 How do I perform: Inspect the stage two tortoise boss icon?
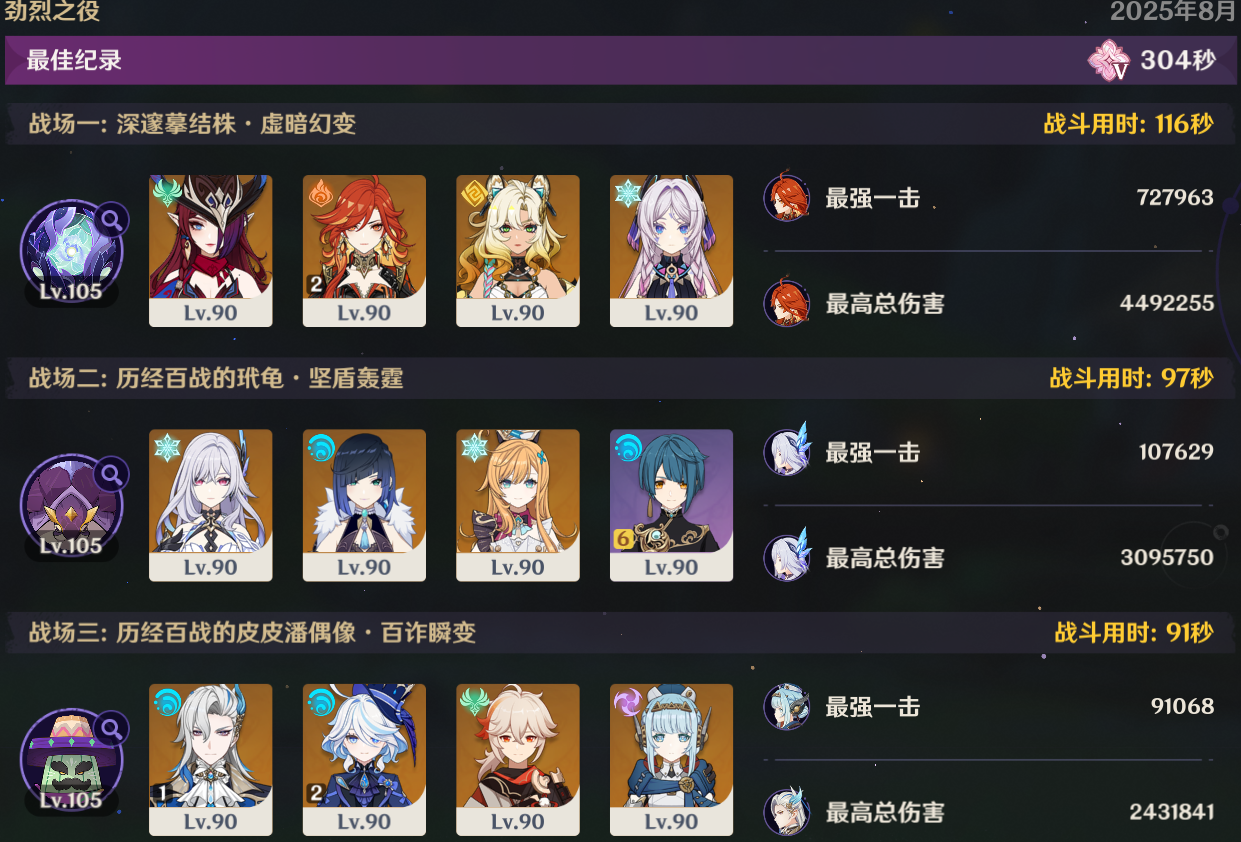pos(71,506)
